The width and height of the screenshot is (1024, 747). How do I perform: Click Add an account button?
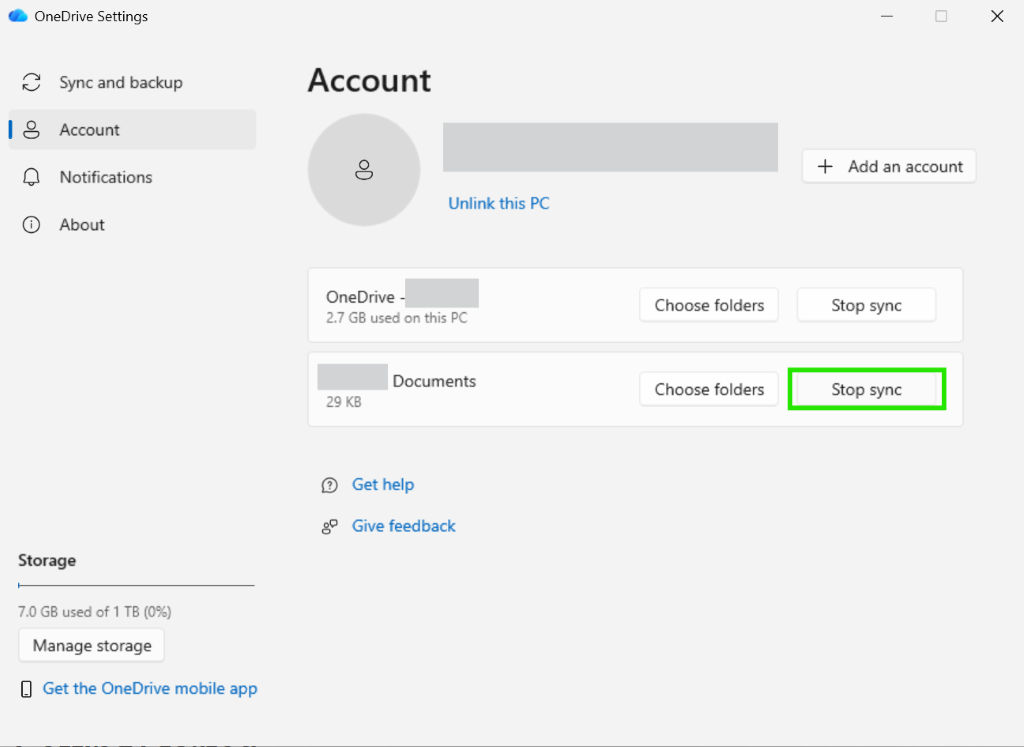point(889,167)
